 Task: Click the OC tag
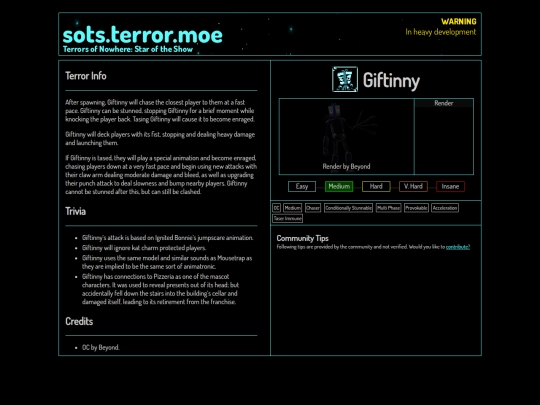click(x=277, y=208)
